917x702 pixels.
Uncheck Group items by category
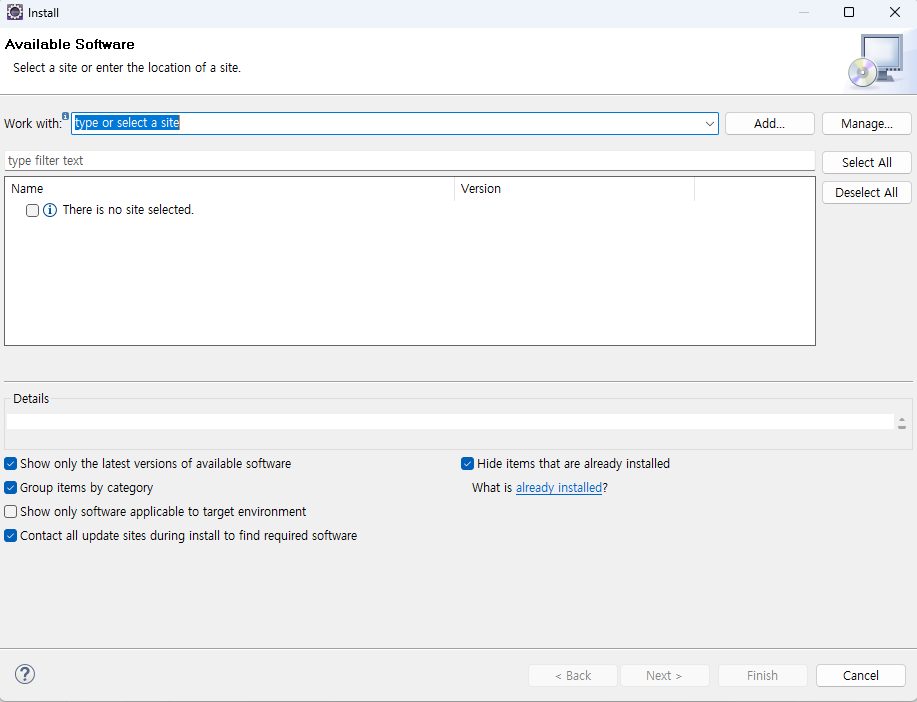point(11,488)
